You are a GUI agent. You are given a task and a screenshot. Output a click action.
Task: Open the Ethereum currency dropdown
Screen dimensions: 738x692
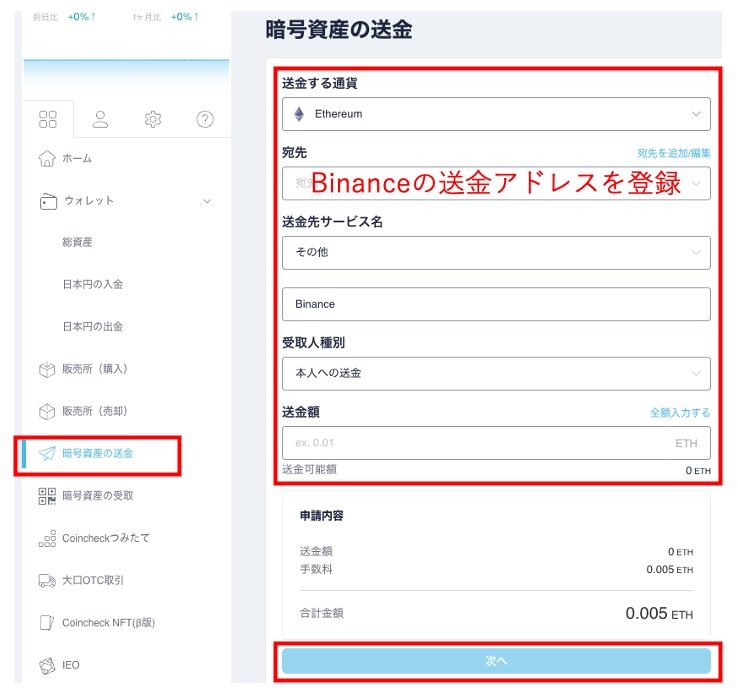pos(496,114)
